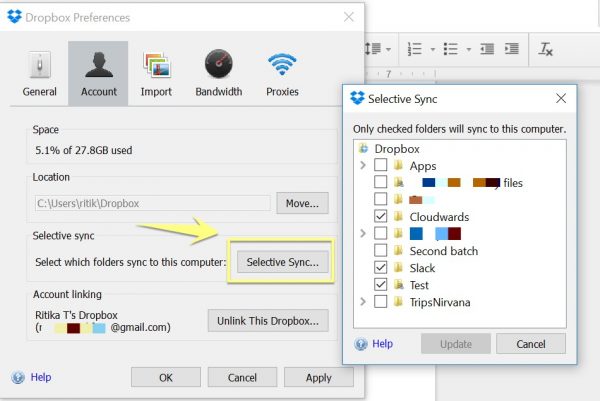This screenshot has height=401, width=600.
Task: Switch to the Bandwidth tab
Action: pyautogui.click(x=218, y=73)
